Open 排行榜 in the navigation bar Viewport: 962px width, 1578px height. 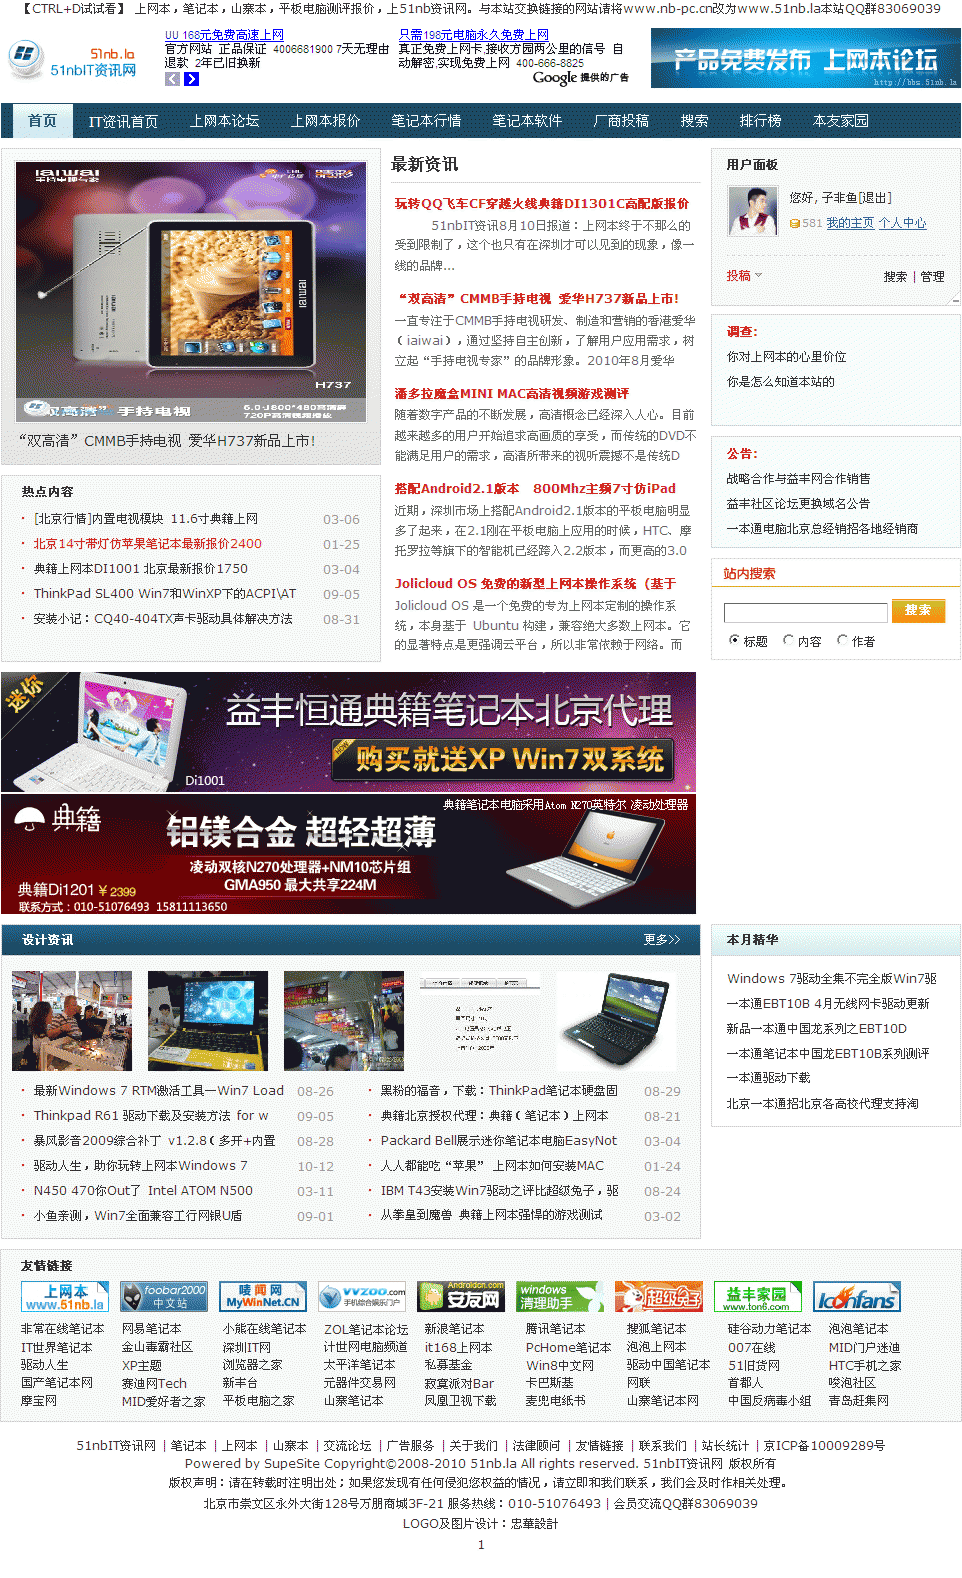pyautogui.click(x=760, y=121)
